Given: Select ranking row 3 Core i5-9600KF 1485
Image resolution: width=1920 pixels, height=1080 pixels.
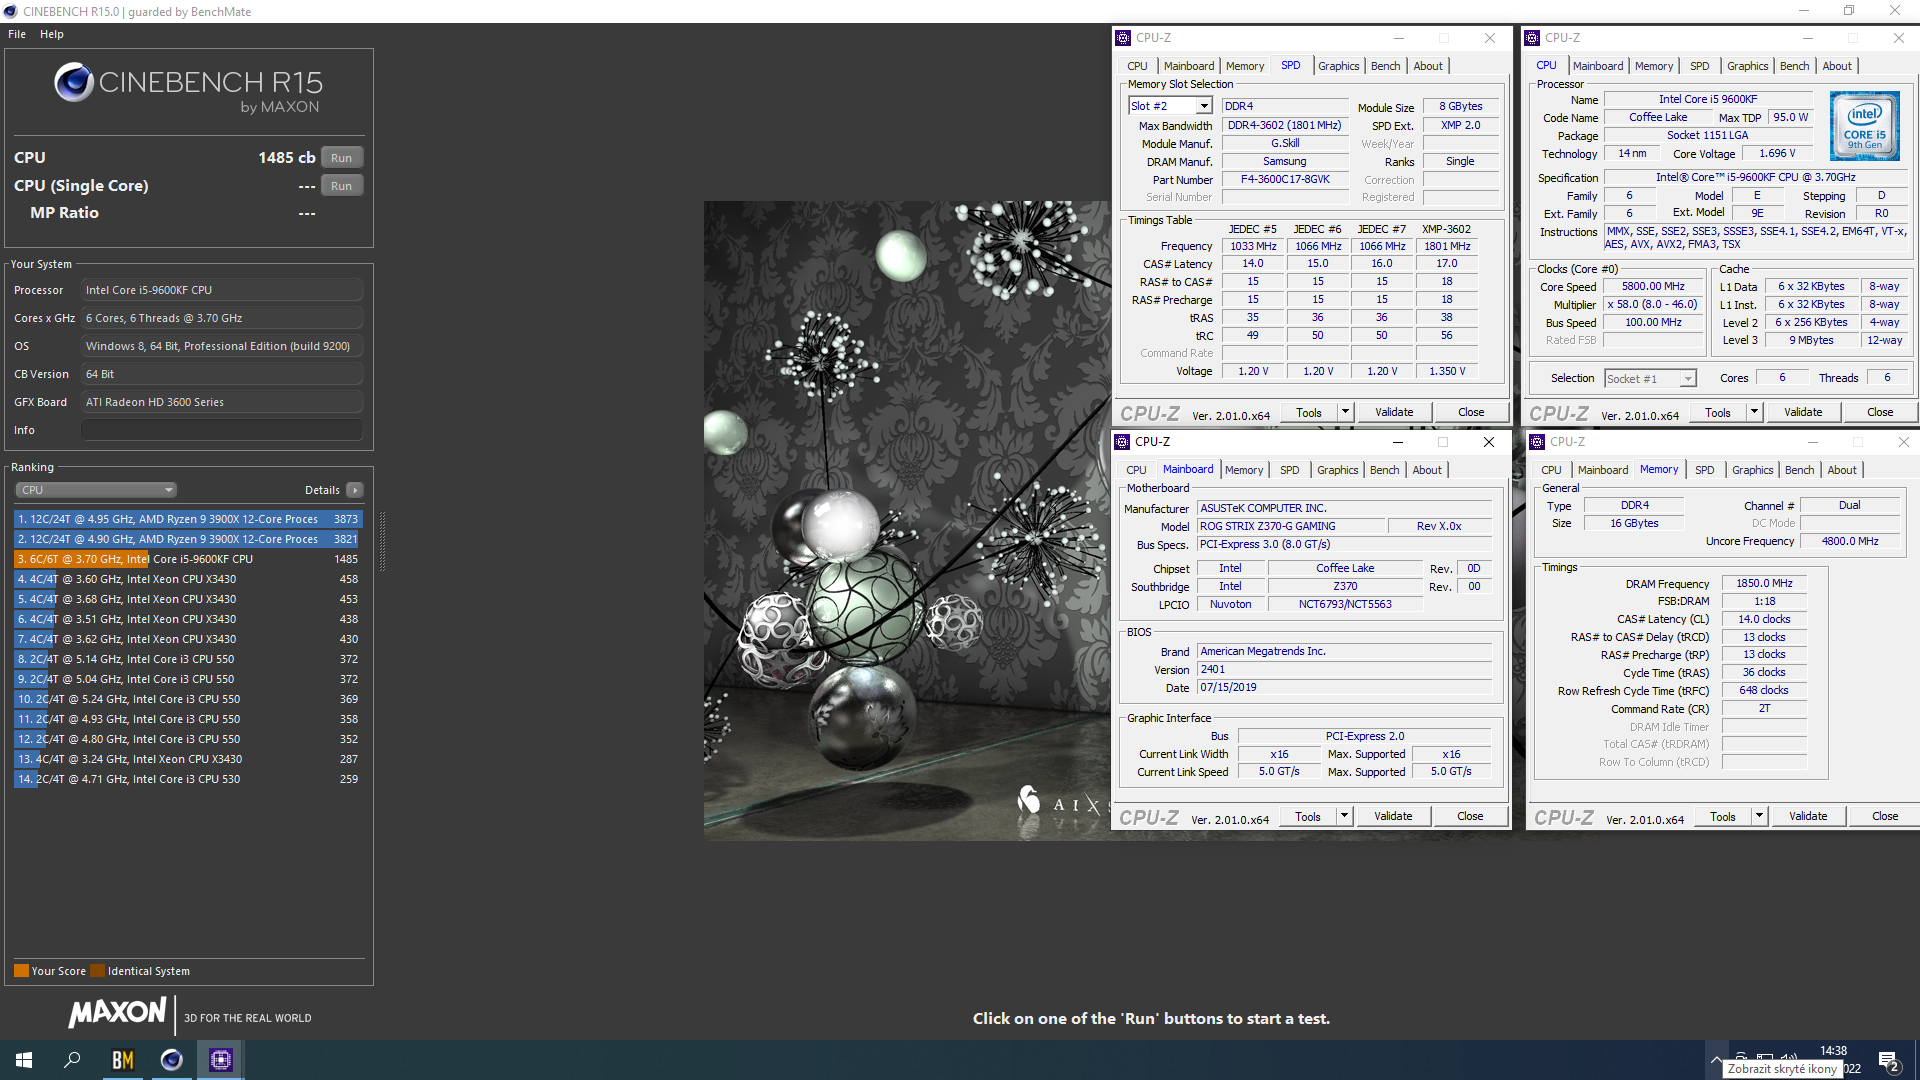Looking at the screenshot, I should (188, 559).
